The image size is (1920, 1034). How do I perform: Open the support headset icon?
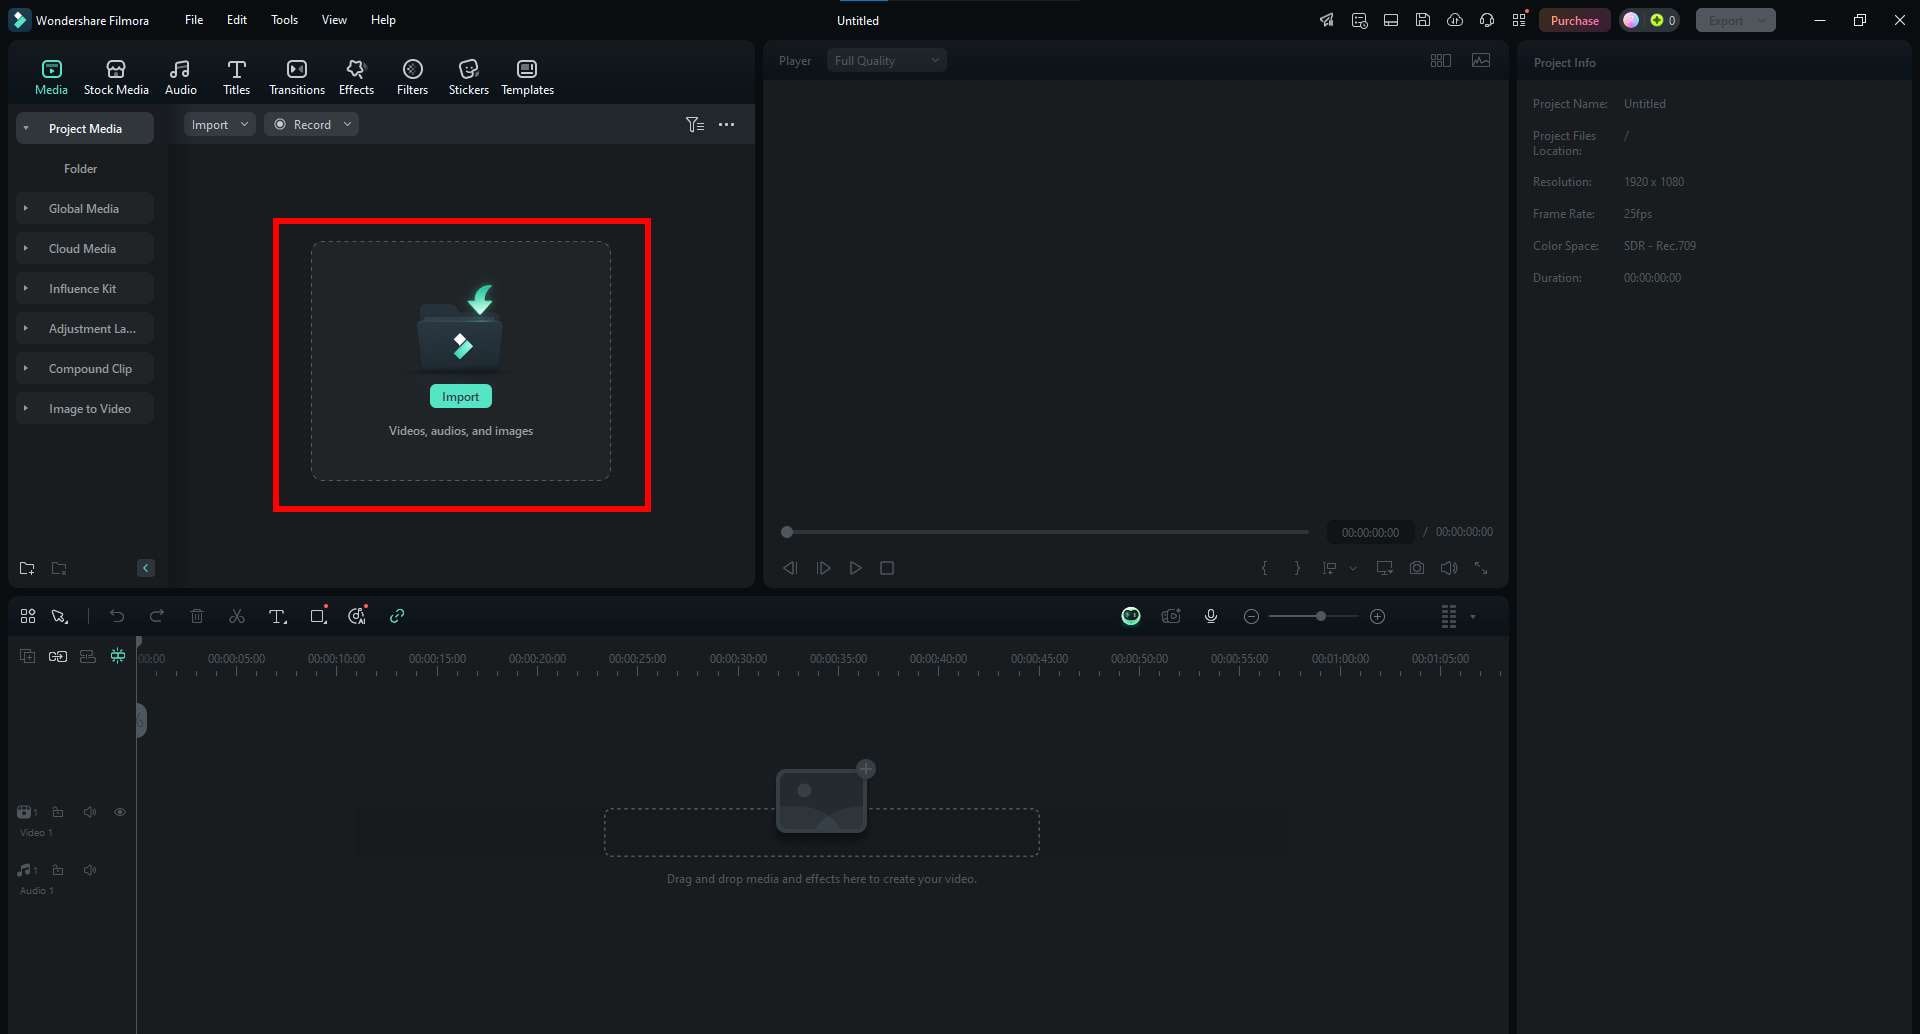[x=1487, y=20]
